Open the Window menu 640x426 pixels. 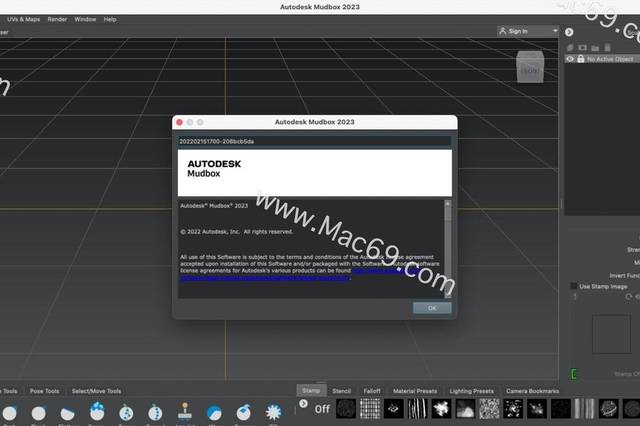pyautogui.click(x=85, y=19)
